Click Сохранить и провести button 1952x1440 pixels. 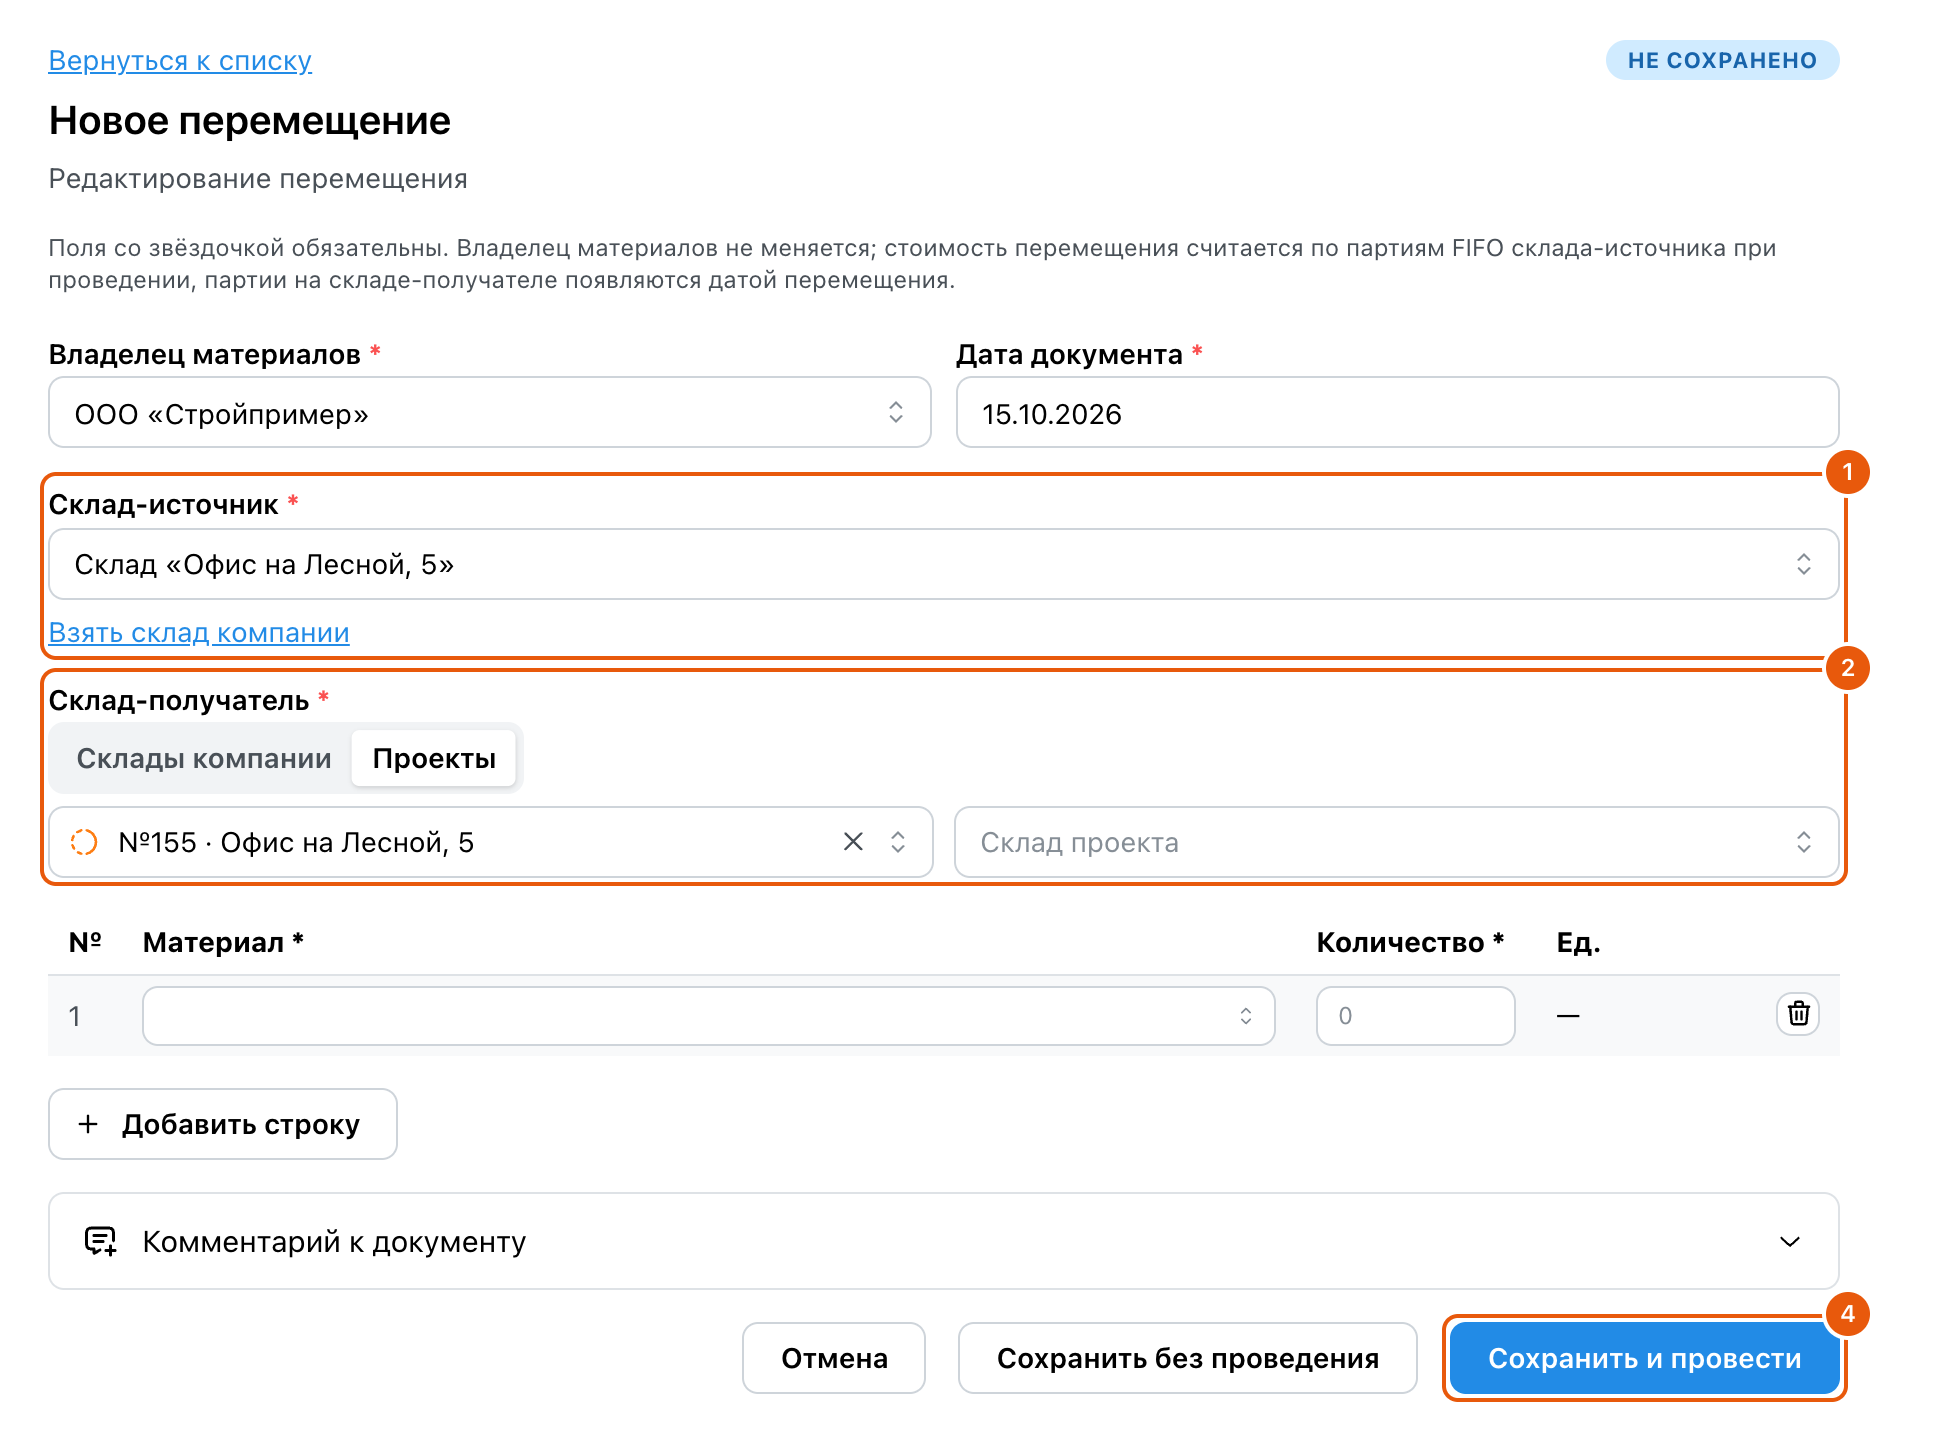pos(1644,1358)
